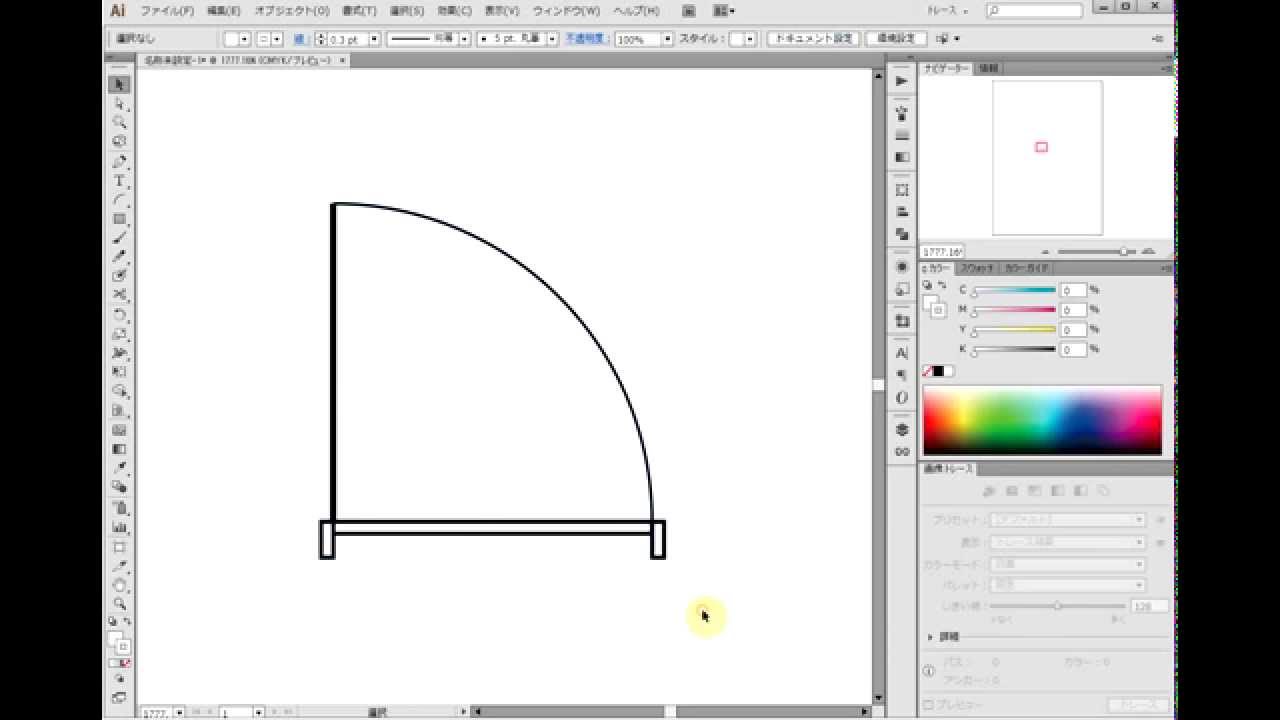
Task: Click the Black K slider track
Action: point(1014,349)
